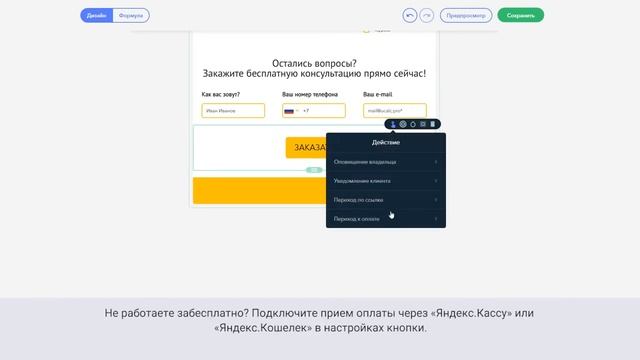Select the label Как вас зовут?

tap(221, 94)
